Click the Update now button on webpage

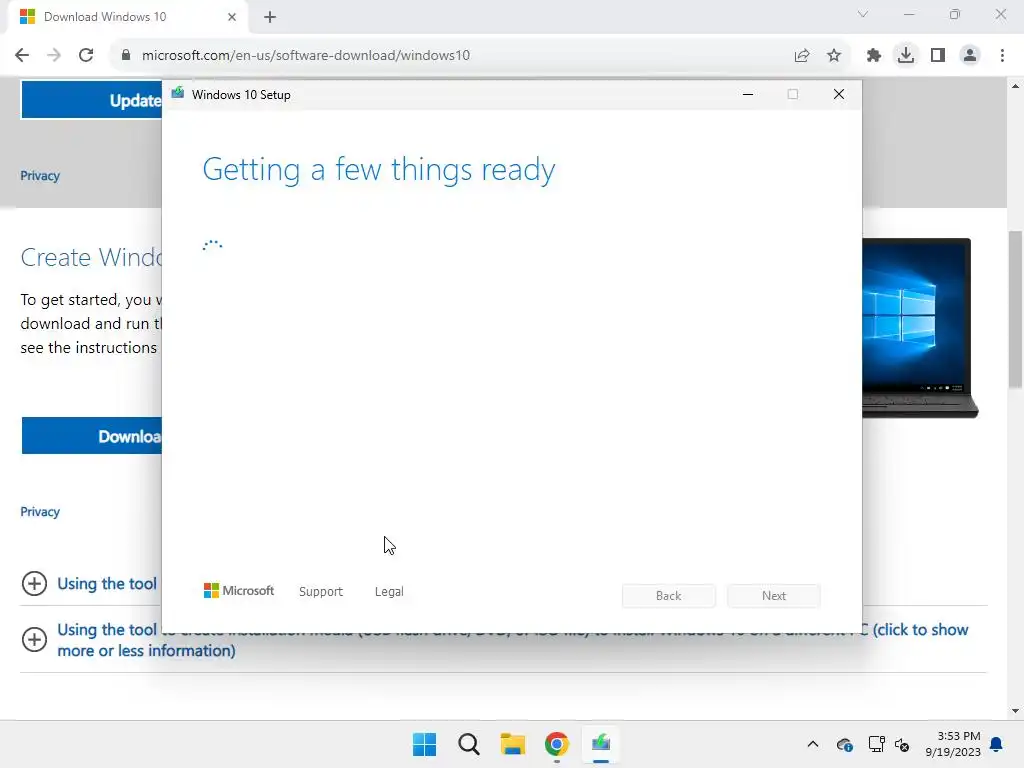tap(91, 100)
